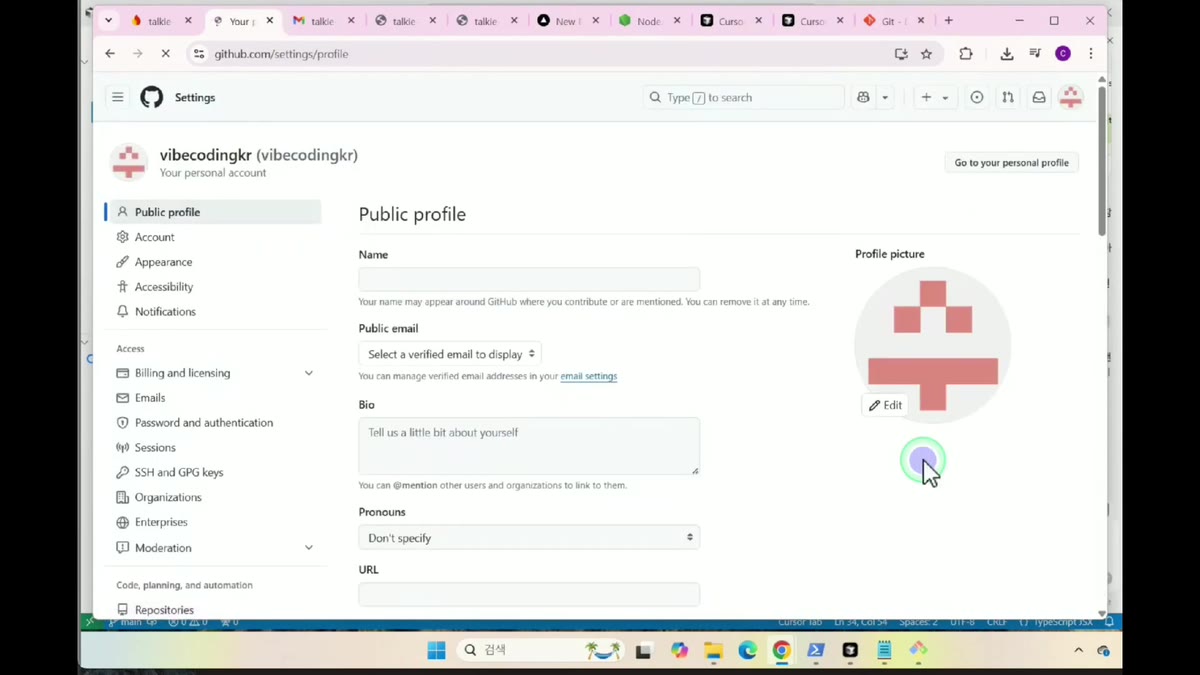Open File Explorer from the taskbar

click(713, 651)
